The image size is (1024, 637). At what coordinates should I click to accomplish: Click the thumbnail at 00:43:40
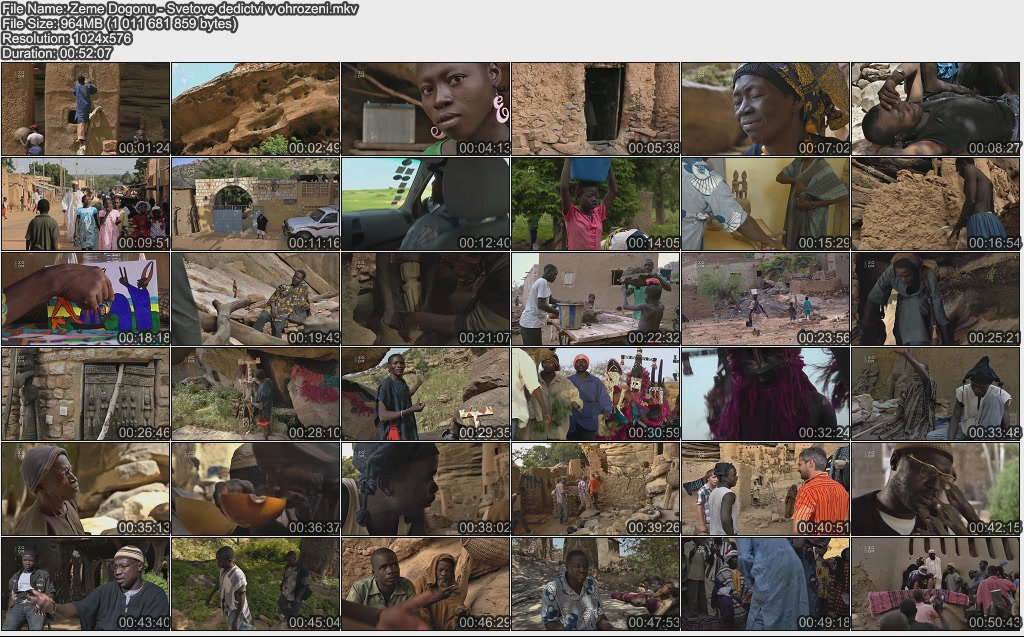pos(86,584)
